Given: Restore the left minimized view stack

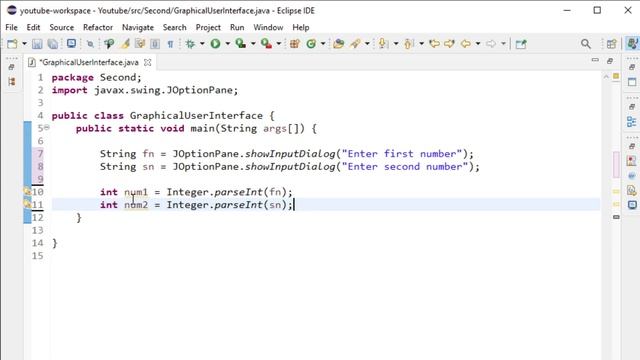Looking at the screenshot, I should point(11,67).
